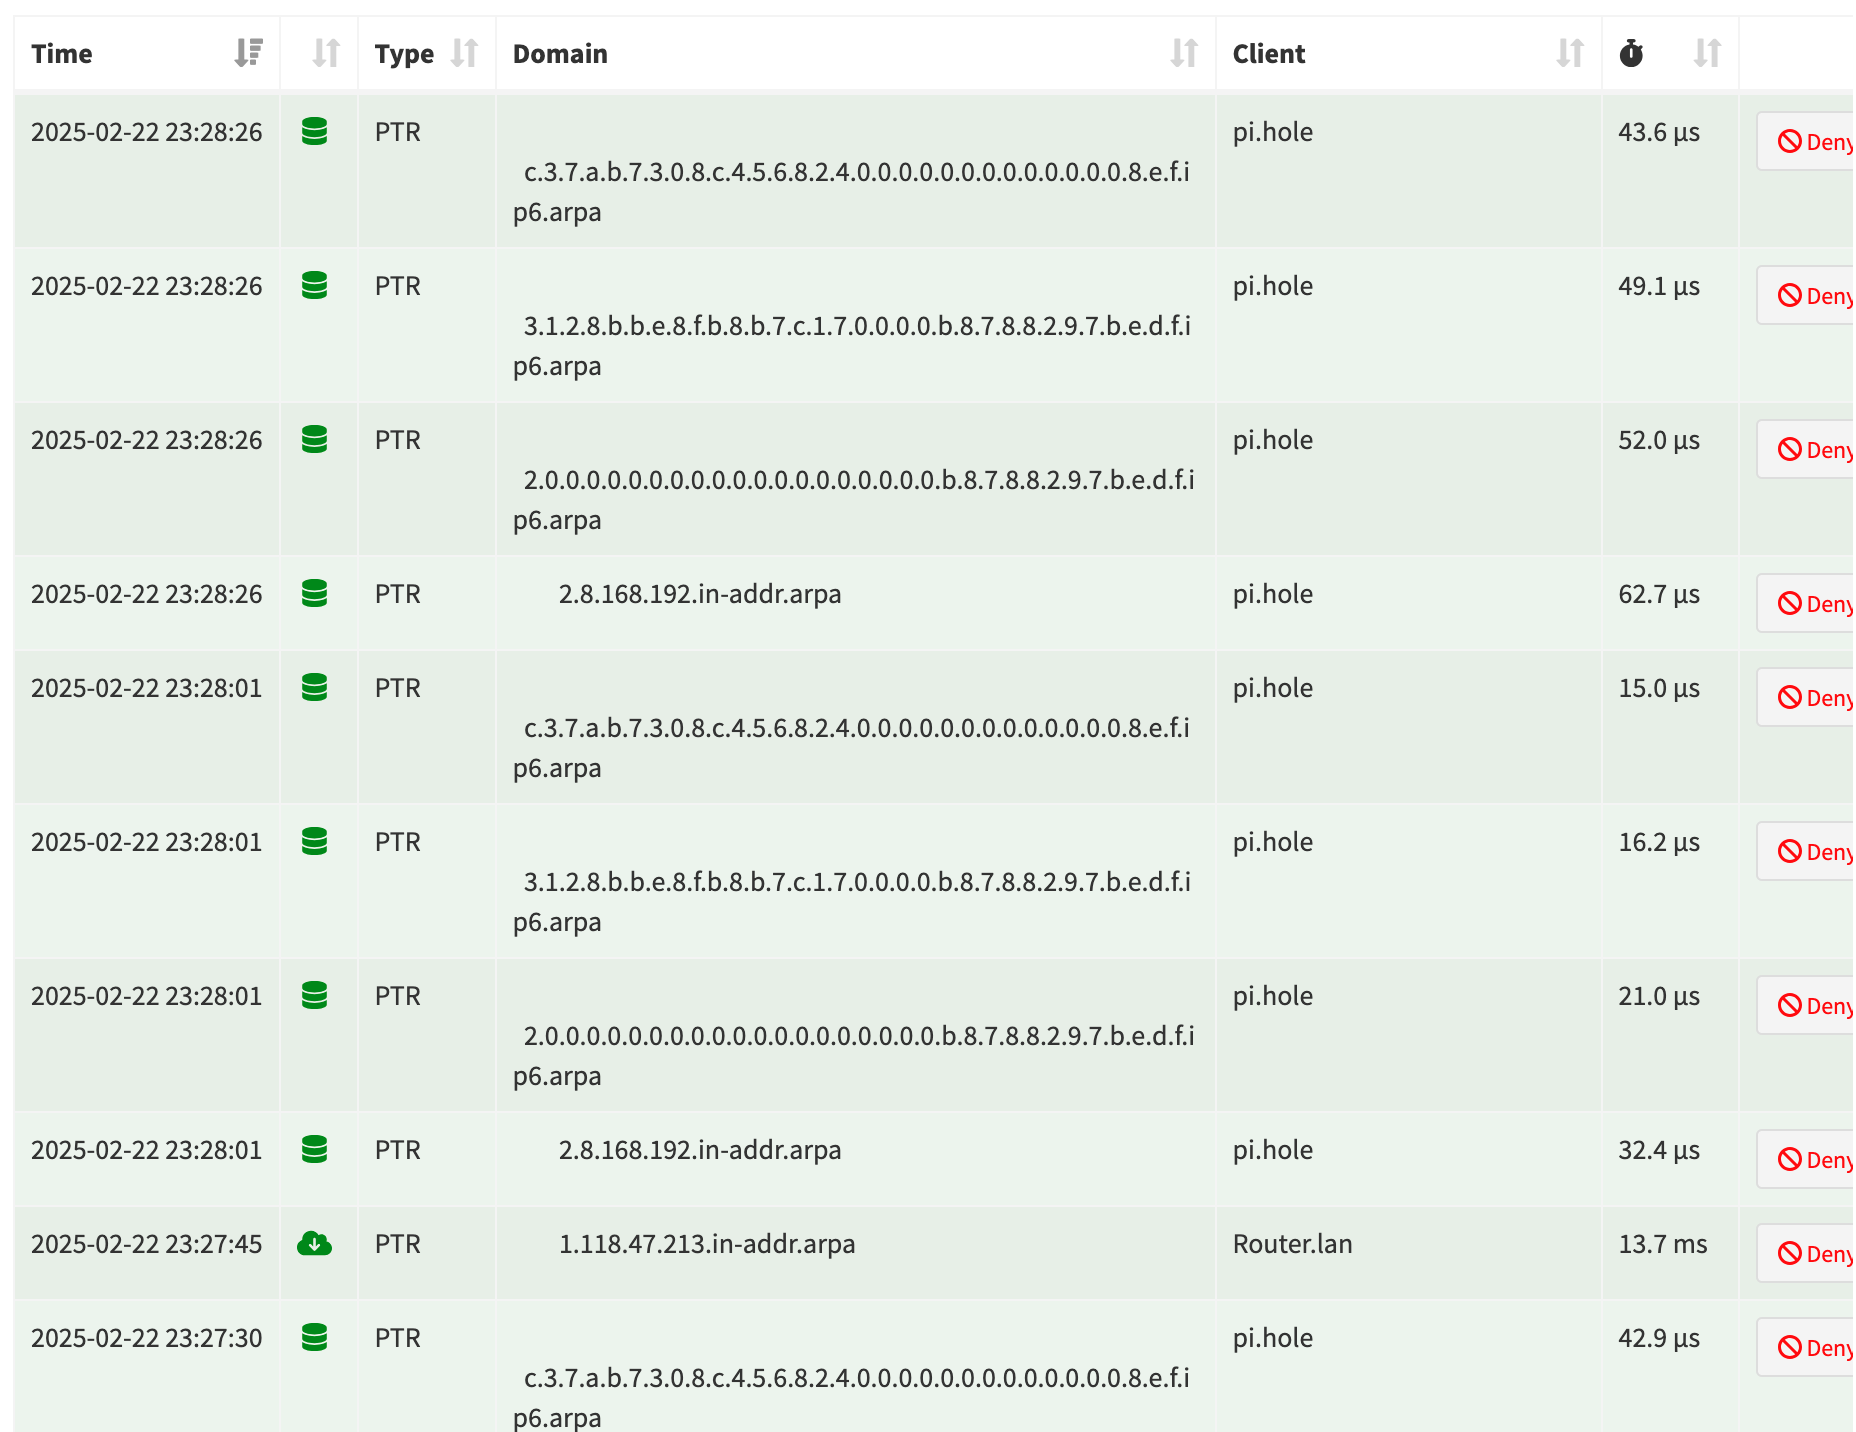Click the pi.hole client in the 15.0 µs row

click(x=1272, y=688)
